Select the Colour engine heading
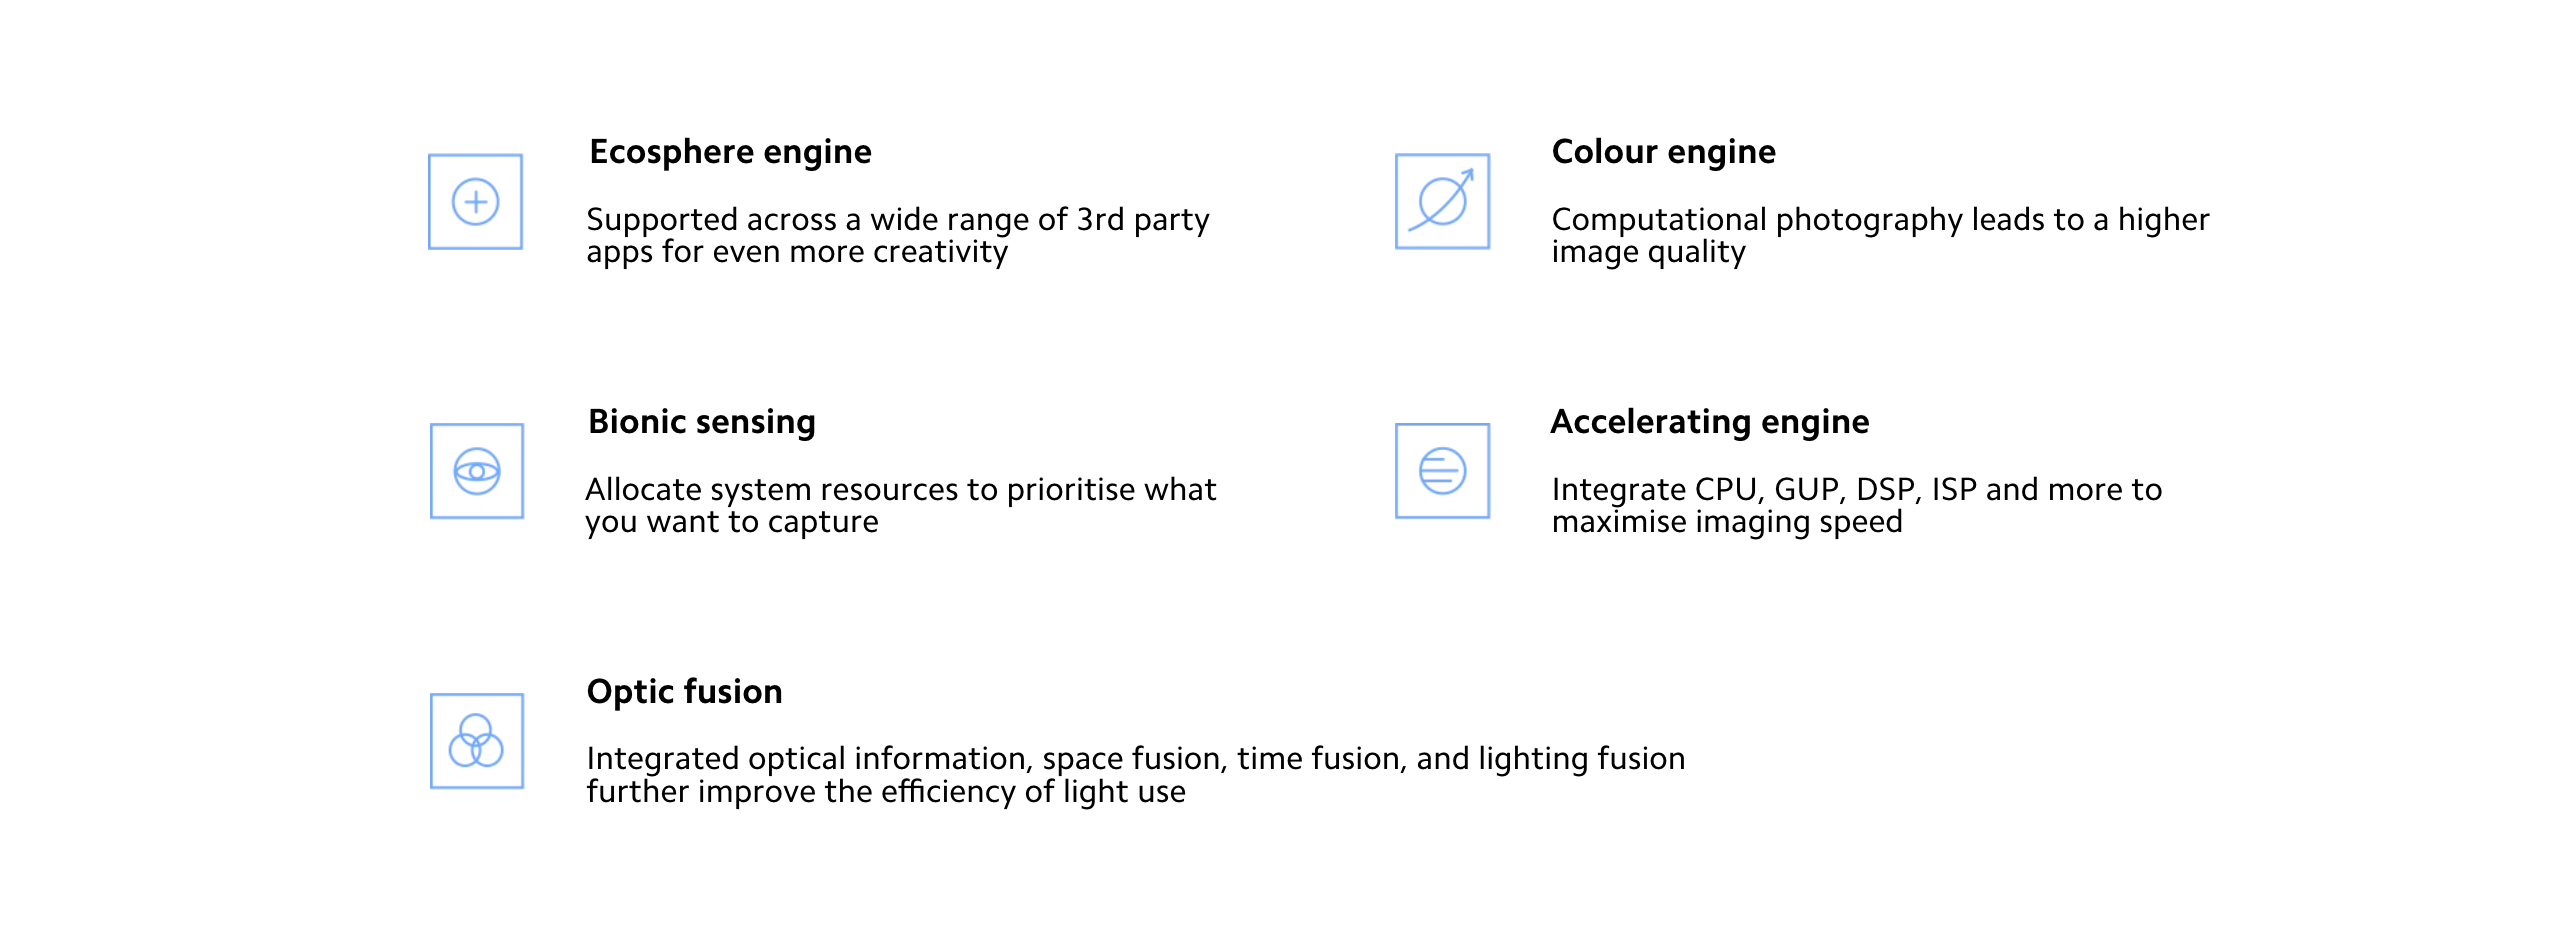This screenshot has height=940, width=2558. [x=1663, y=152]
